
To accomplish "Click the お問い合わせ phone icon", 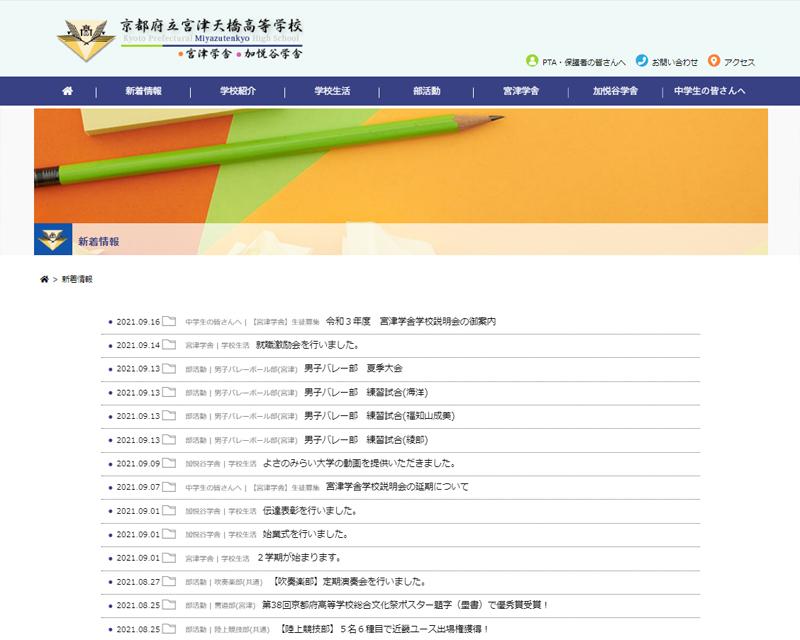I will (641, 61).
